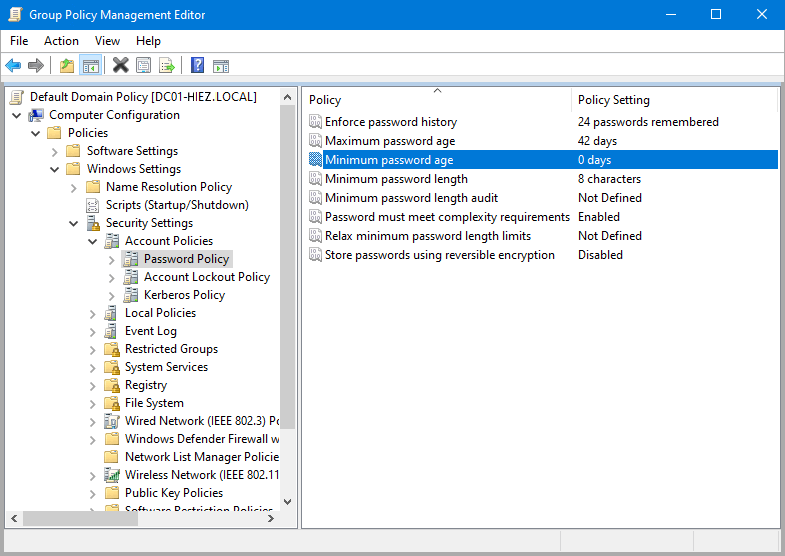The height and width of the screenshot is (556, 785).
Task: Toggle the Show/Hide Action Pane icon
Action: coord(221,66)
